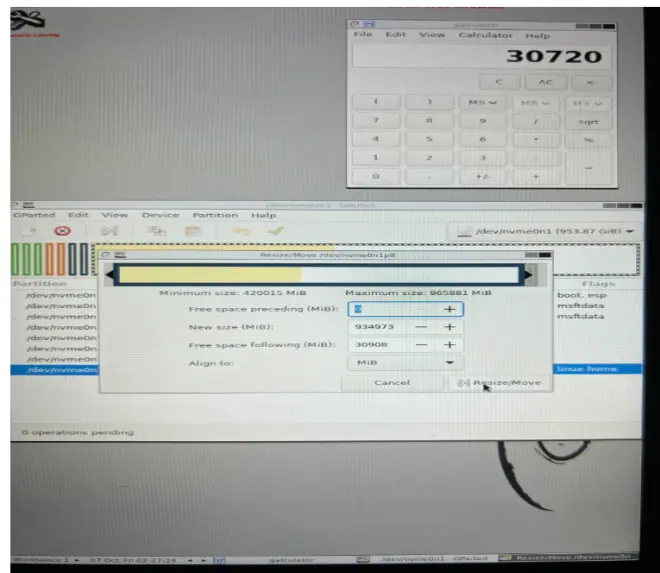The width and height of the screenshot is (660, 573).
Task: Open the Edit menu in GParted
Action: (x=78, y=215)
